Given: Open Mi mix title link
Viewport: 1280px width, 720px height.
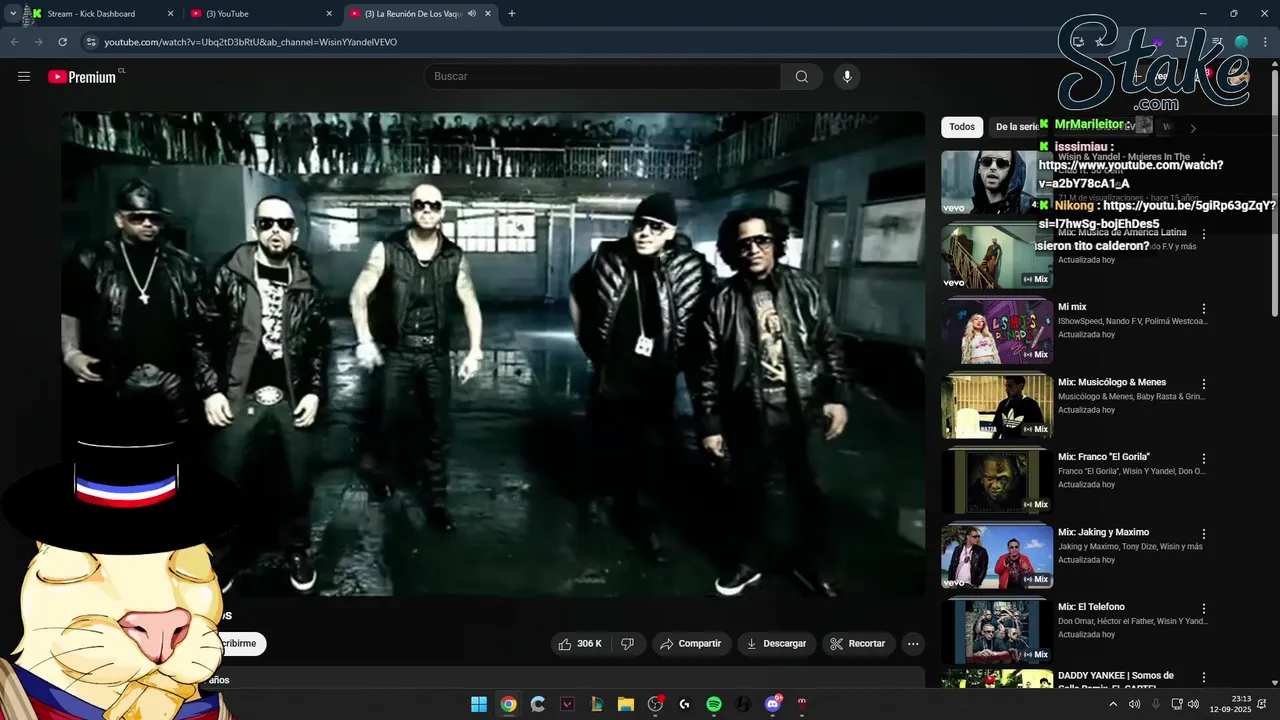Looking at the screenshot, I should [1072, 307].
